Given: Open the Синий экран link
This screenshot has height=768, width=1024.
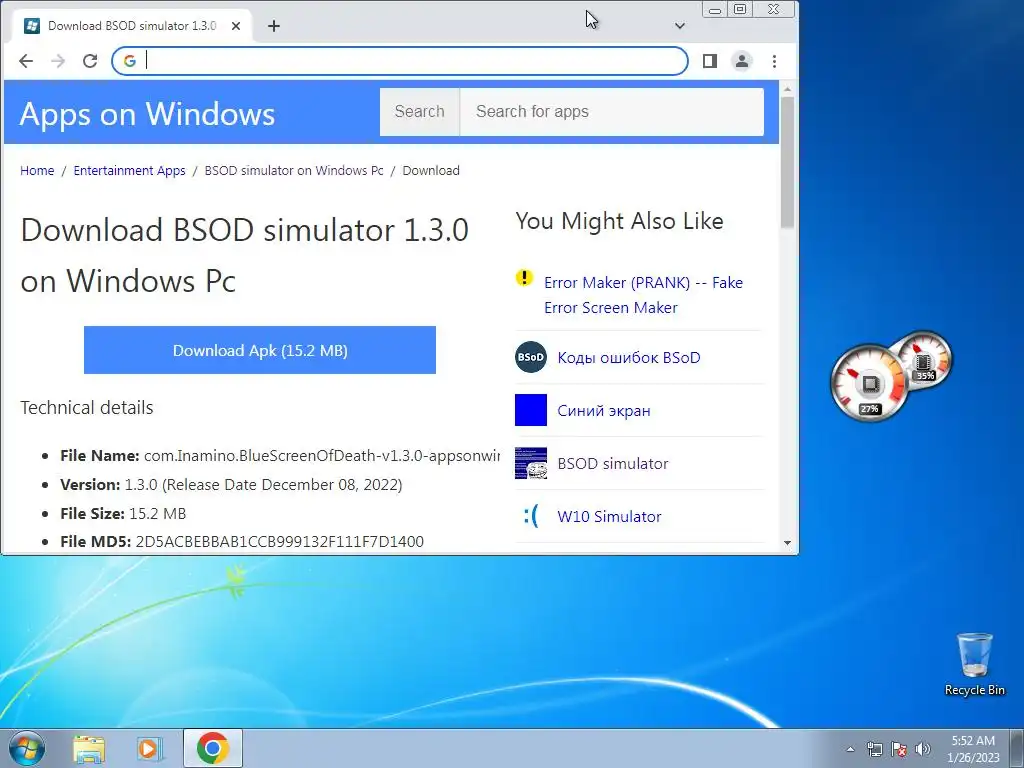Looking at the screenshot, I should (604, 411).
